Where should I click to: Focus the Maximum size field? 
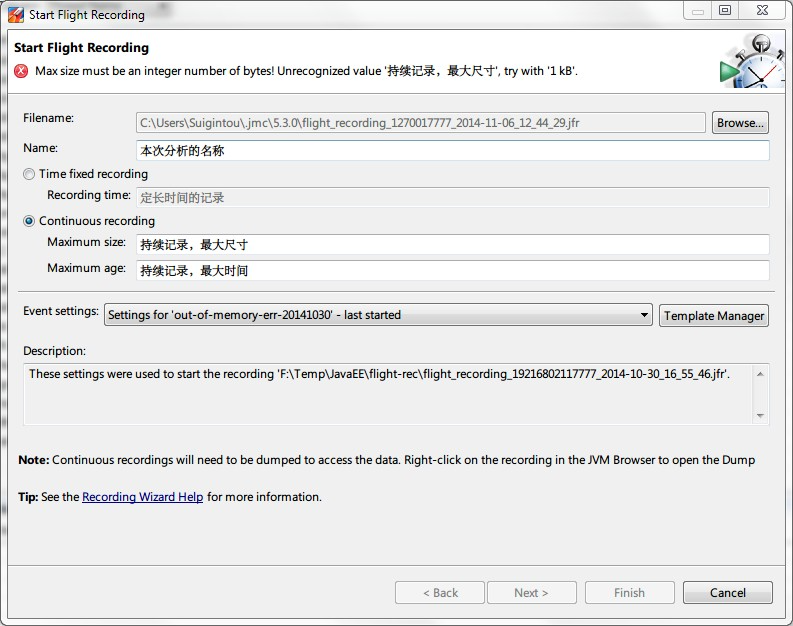(x=453, y=245)
